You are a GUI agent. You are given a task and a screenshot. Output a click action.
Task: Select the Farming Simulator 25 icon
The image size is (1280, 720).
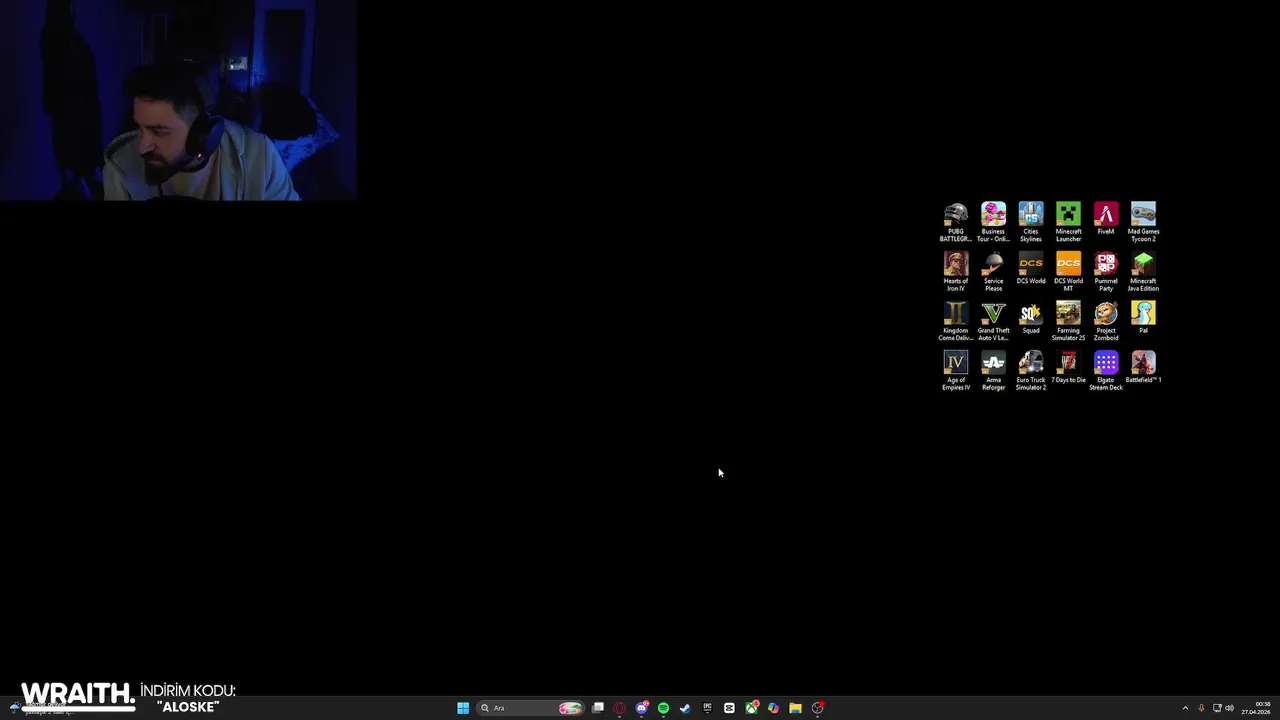click(x=1068, y=321)
